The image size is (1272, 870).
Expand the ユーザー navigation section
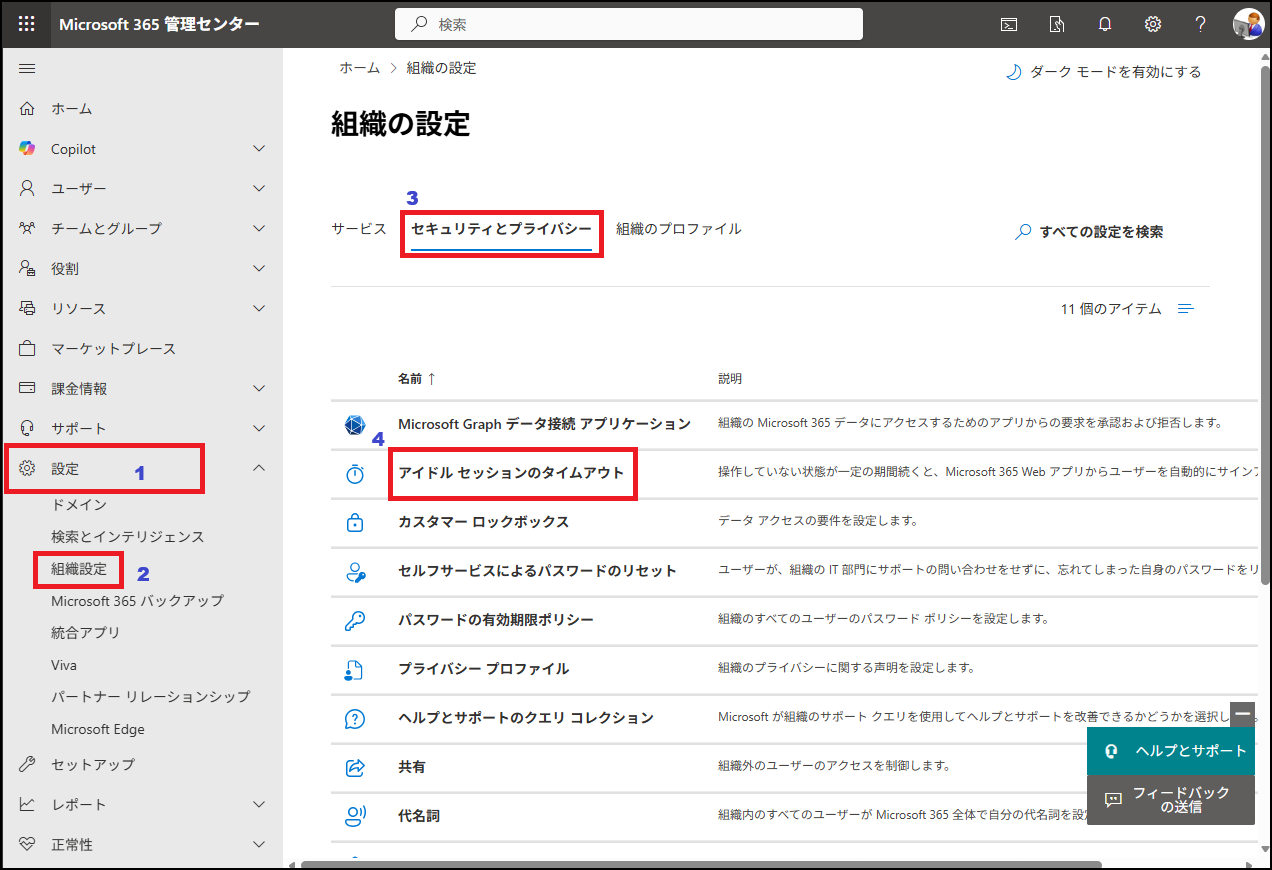(x=259, y=189)
